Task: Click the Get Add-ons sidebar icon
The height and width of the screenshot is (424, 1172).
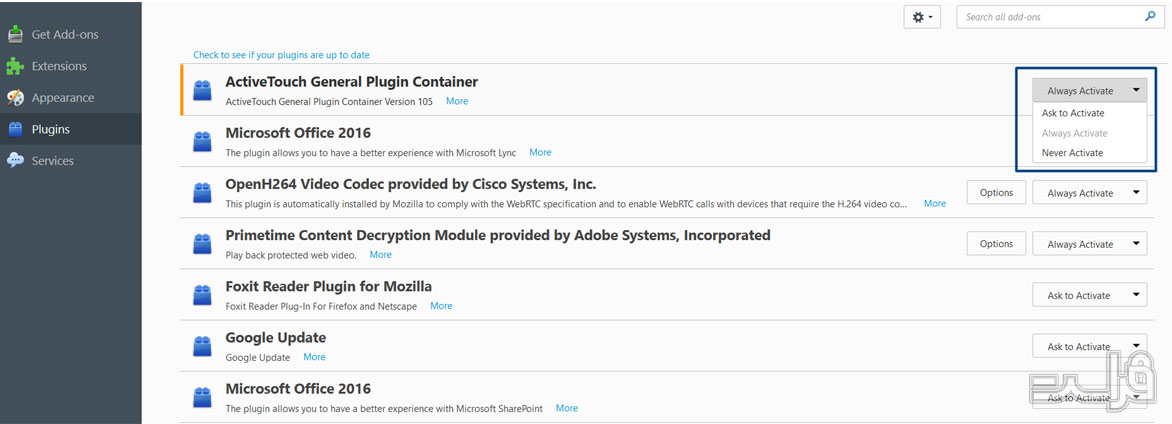Action: point(15,34)
